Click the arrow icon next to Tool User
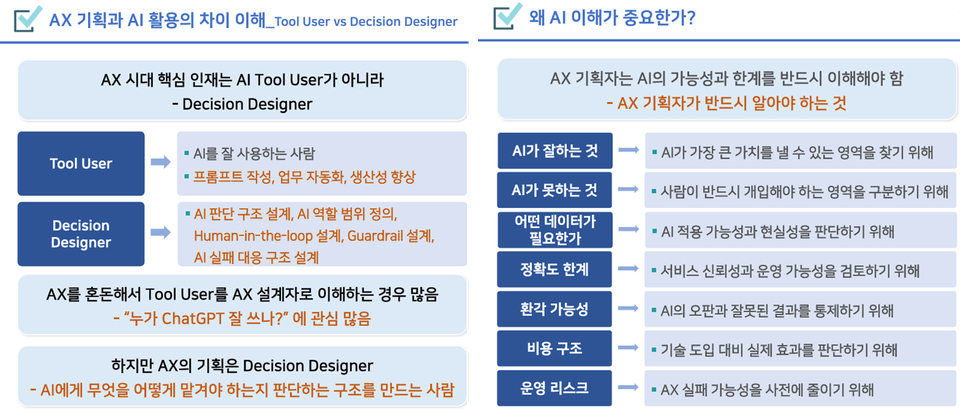 pos(161,162)
